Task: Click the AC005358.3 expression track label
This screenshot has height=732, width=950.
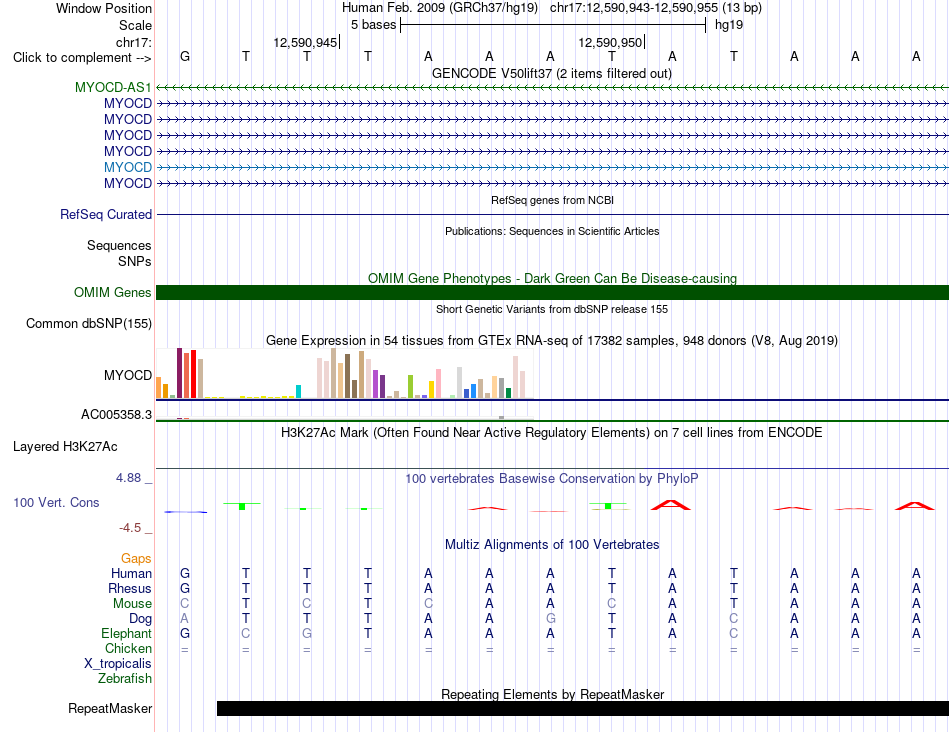Action: (116, 414)
